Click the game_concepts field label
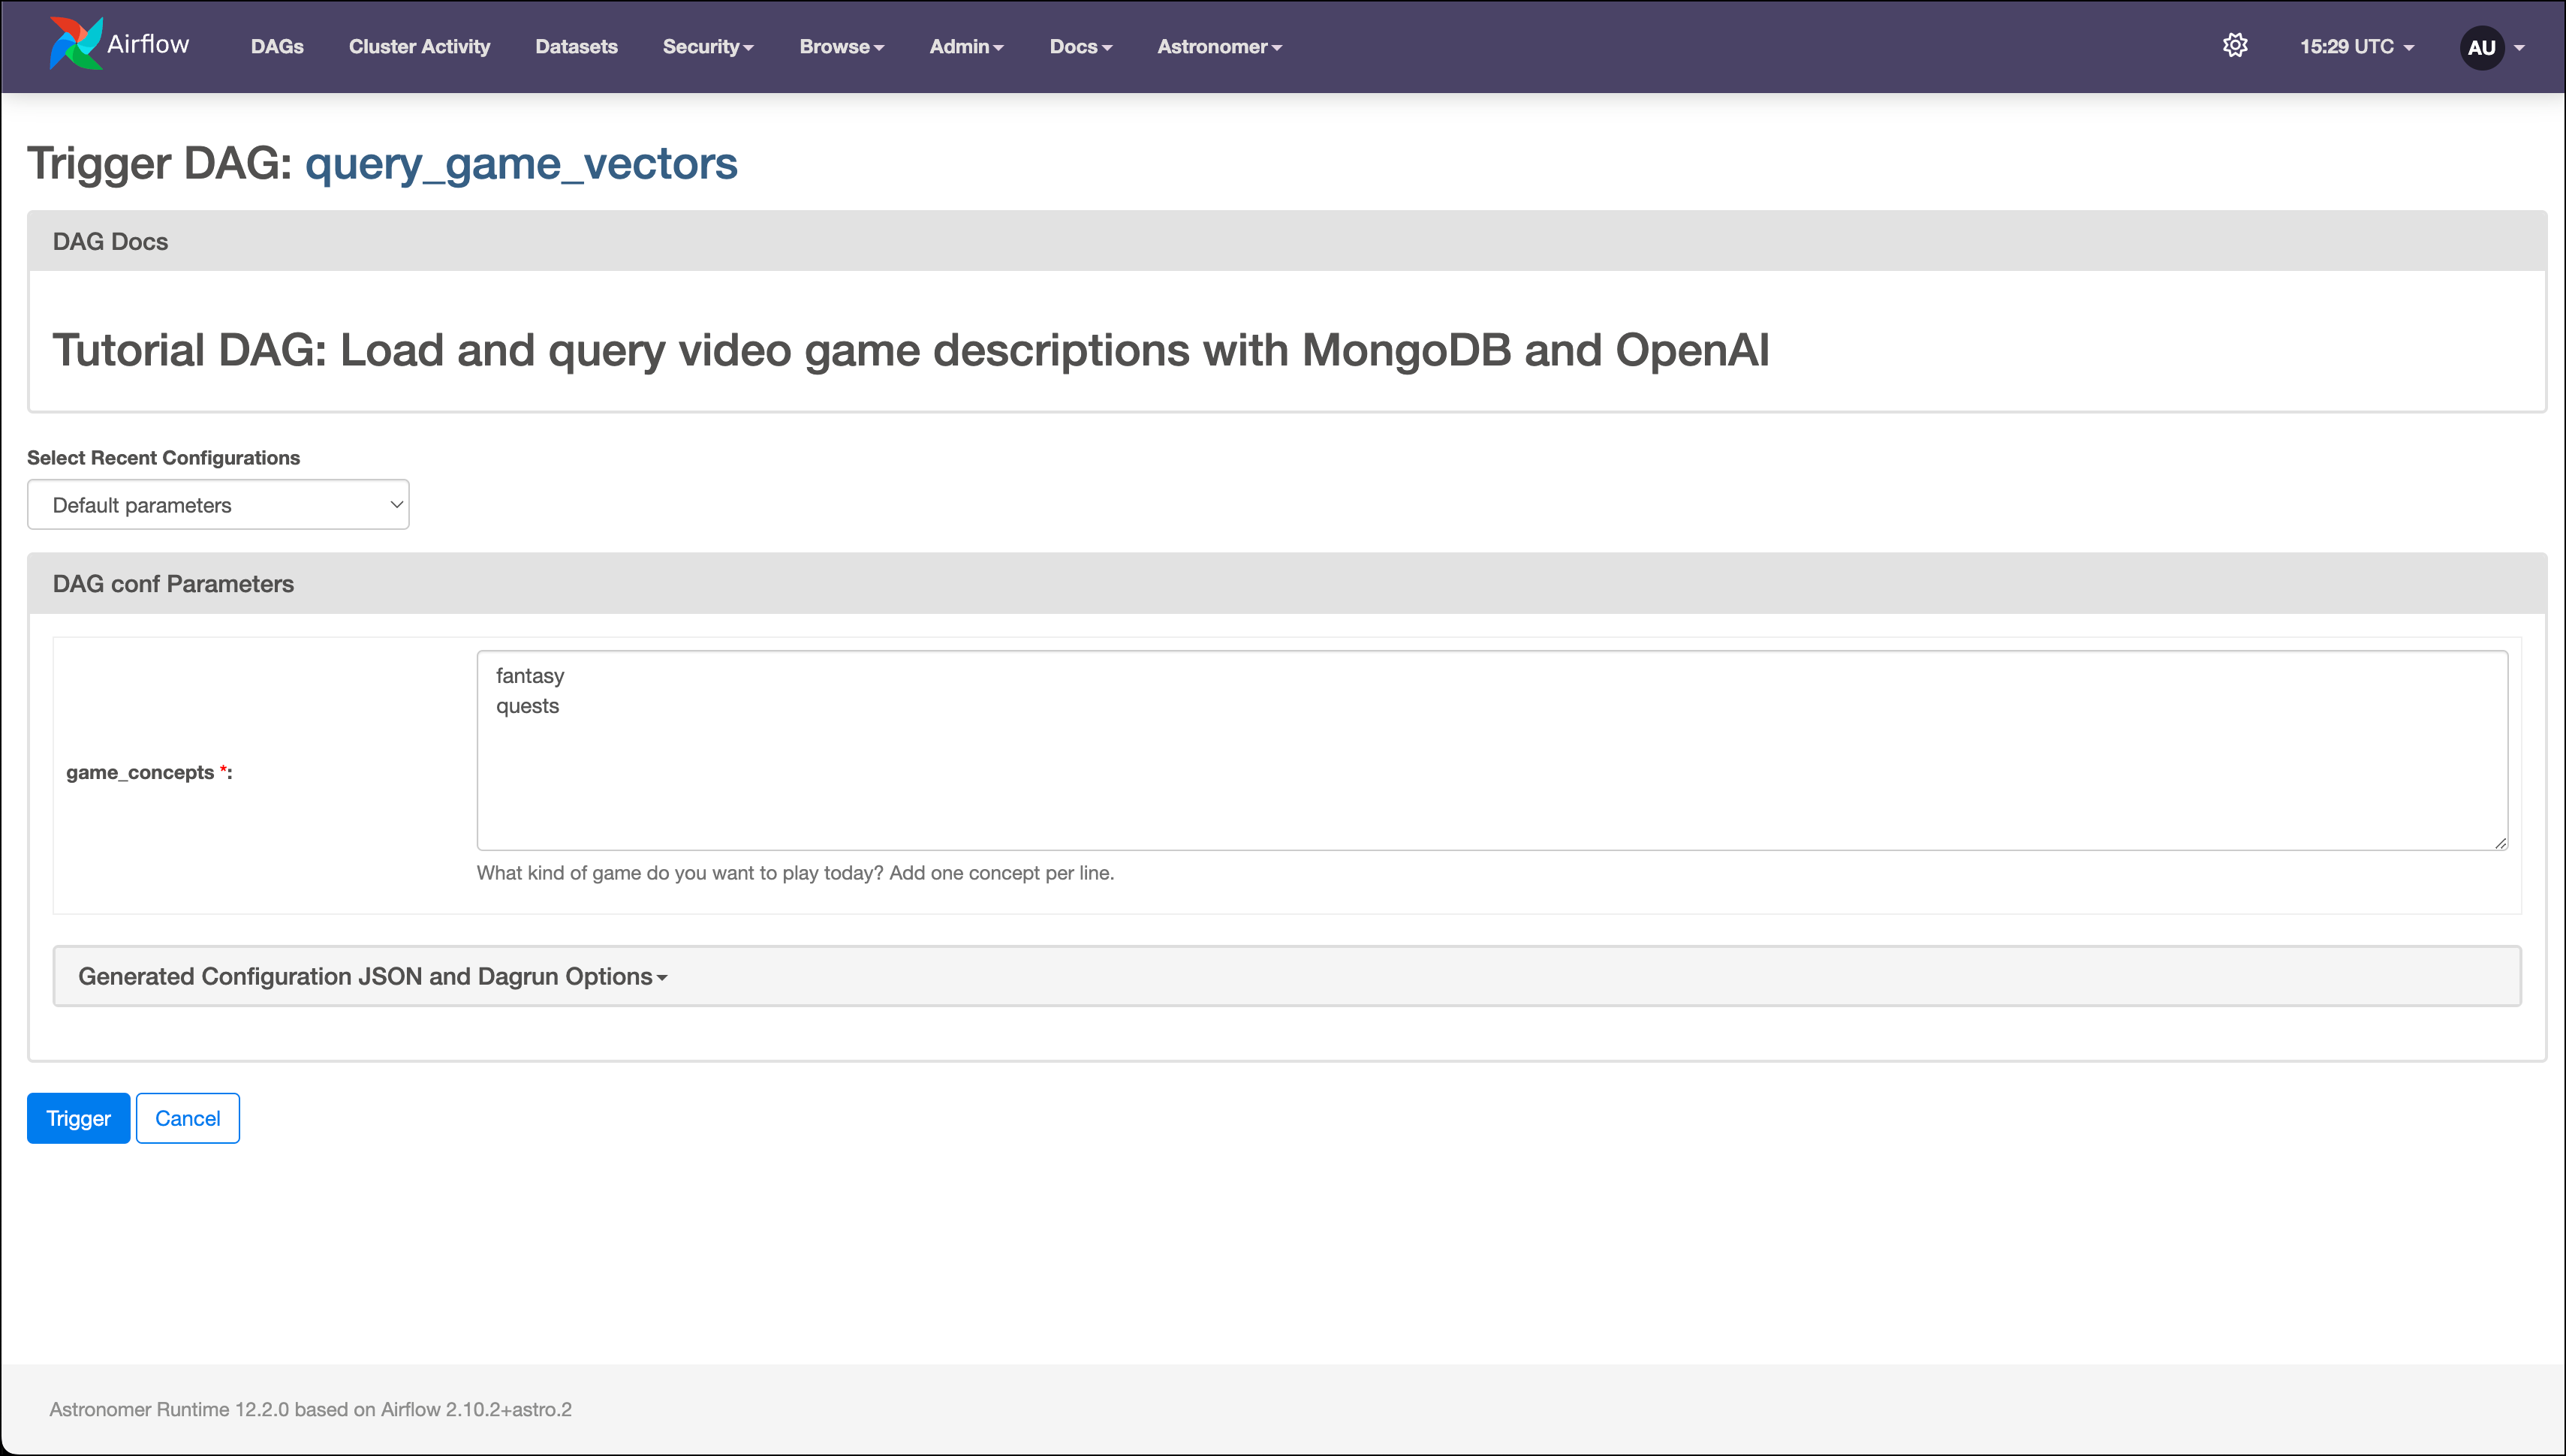 (149, 772)
